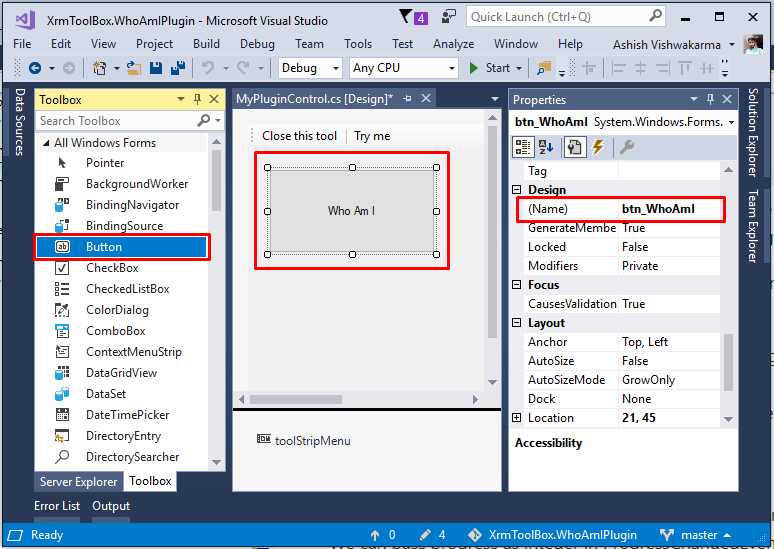Screen dimensions: 774x549
Task: Show Categorized view in Properties
Action: [522, 147]
